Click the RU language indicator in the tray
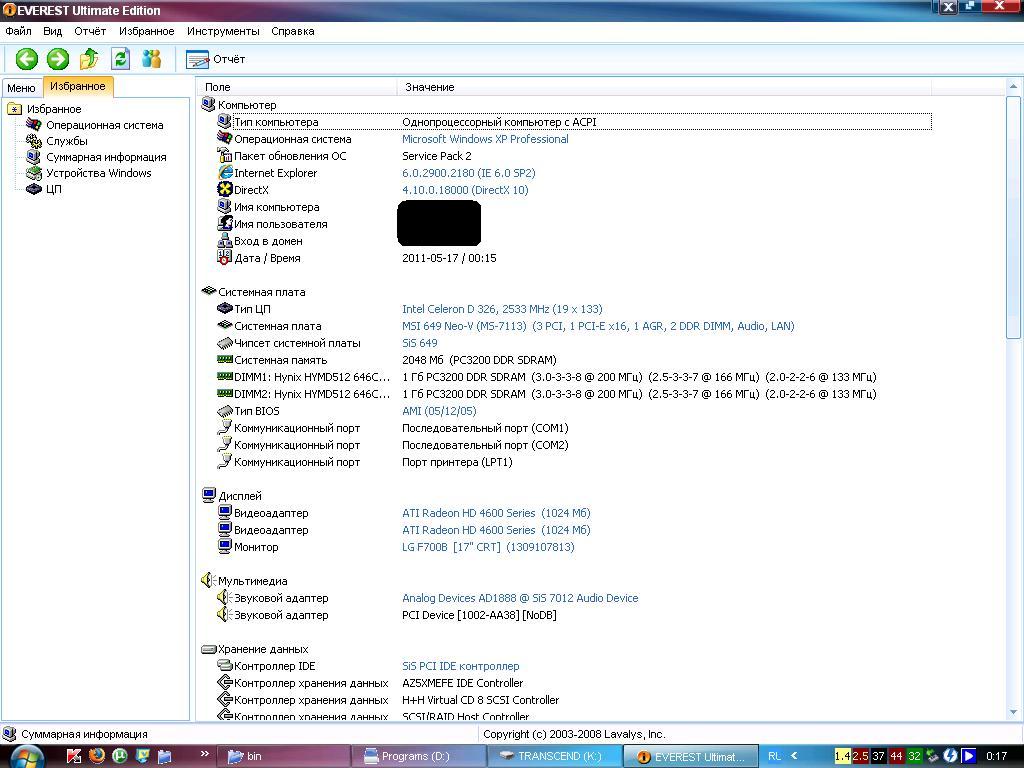Viewport: 1024px width, 768px height. tap(775, 756)
